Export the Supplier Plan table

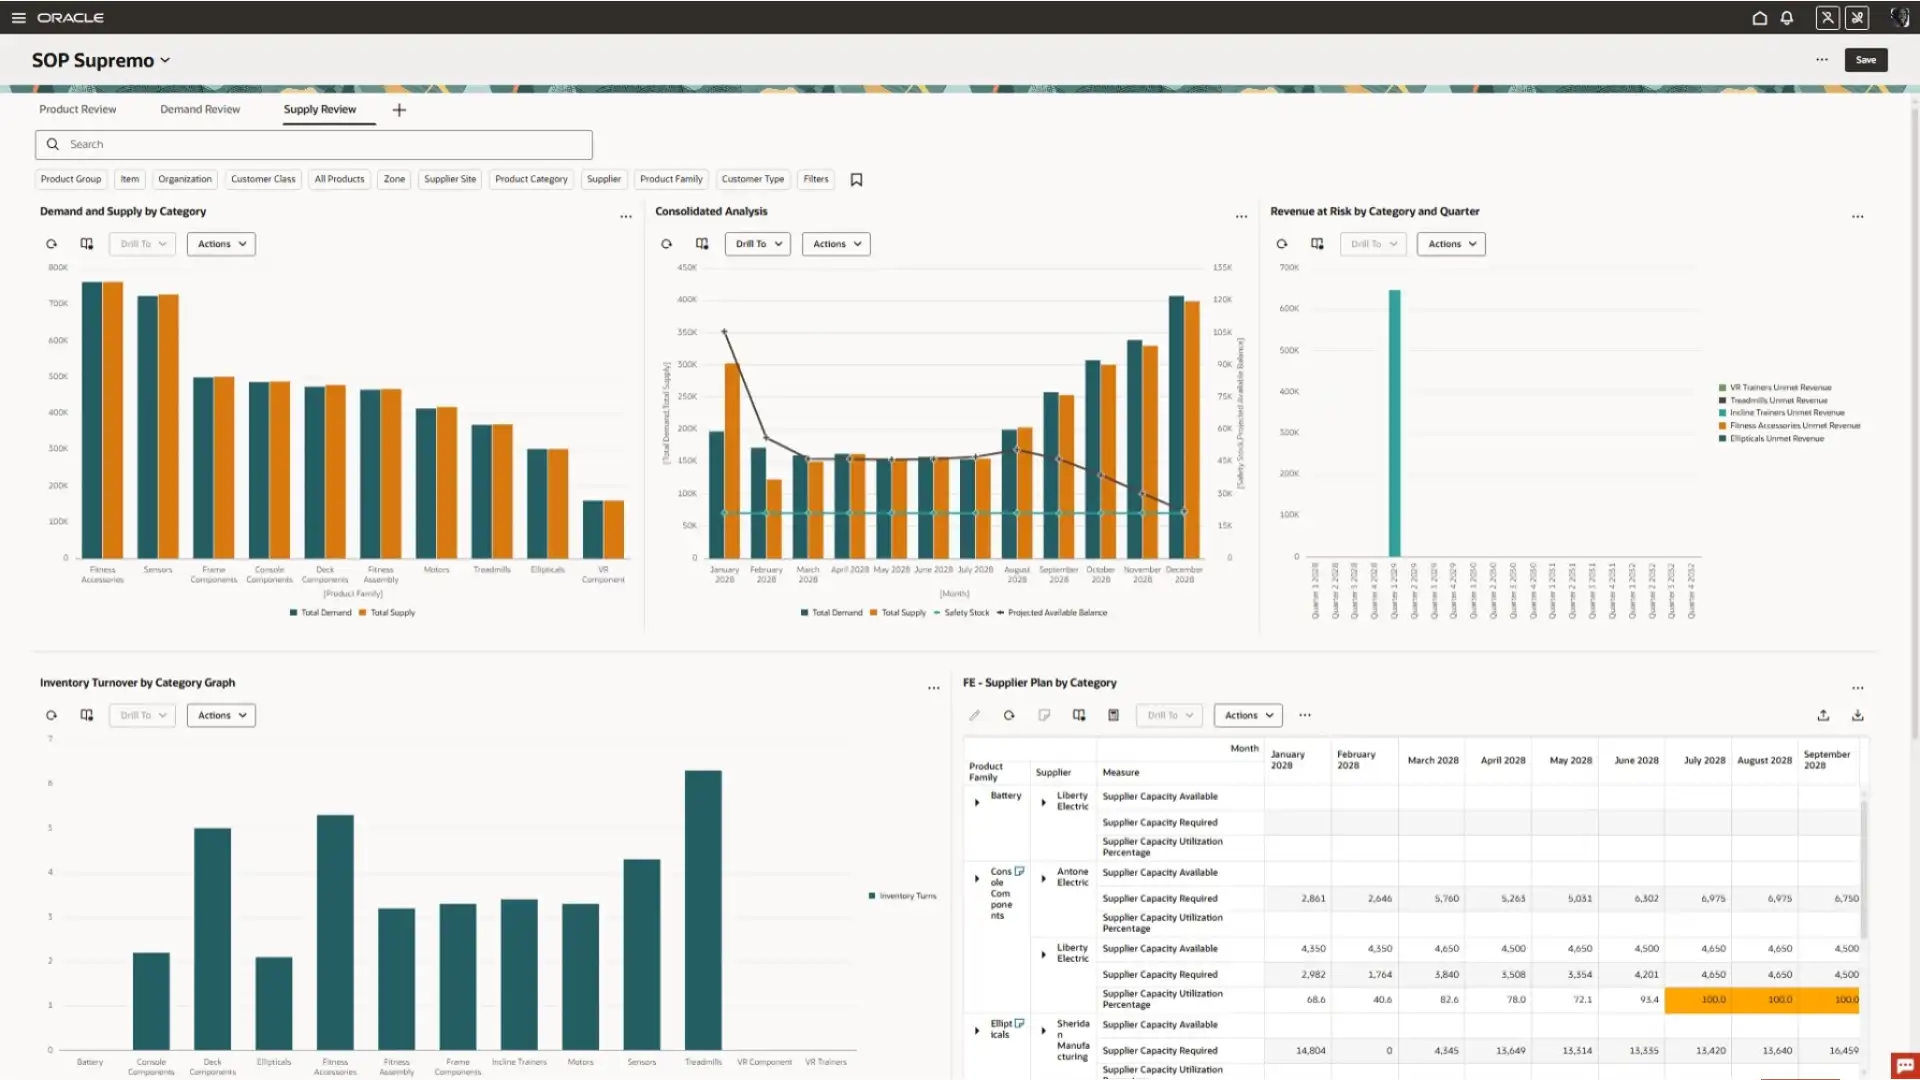pyautogui.click(x=1823, y=715)
